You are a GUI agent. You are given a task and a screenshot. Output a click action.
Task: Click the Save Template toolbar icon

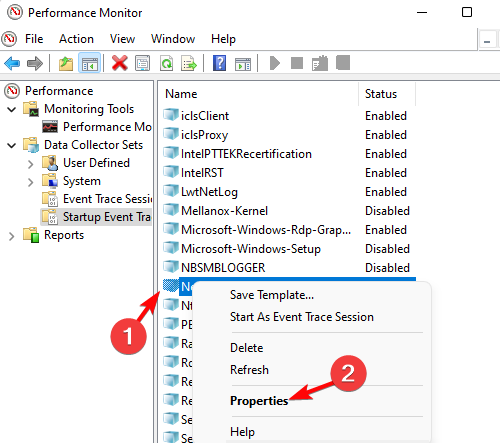(x=320, y=63)
